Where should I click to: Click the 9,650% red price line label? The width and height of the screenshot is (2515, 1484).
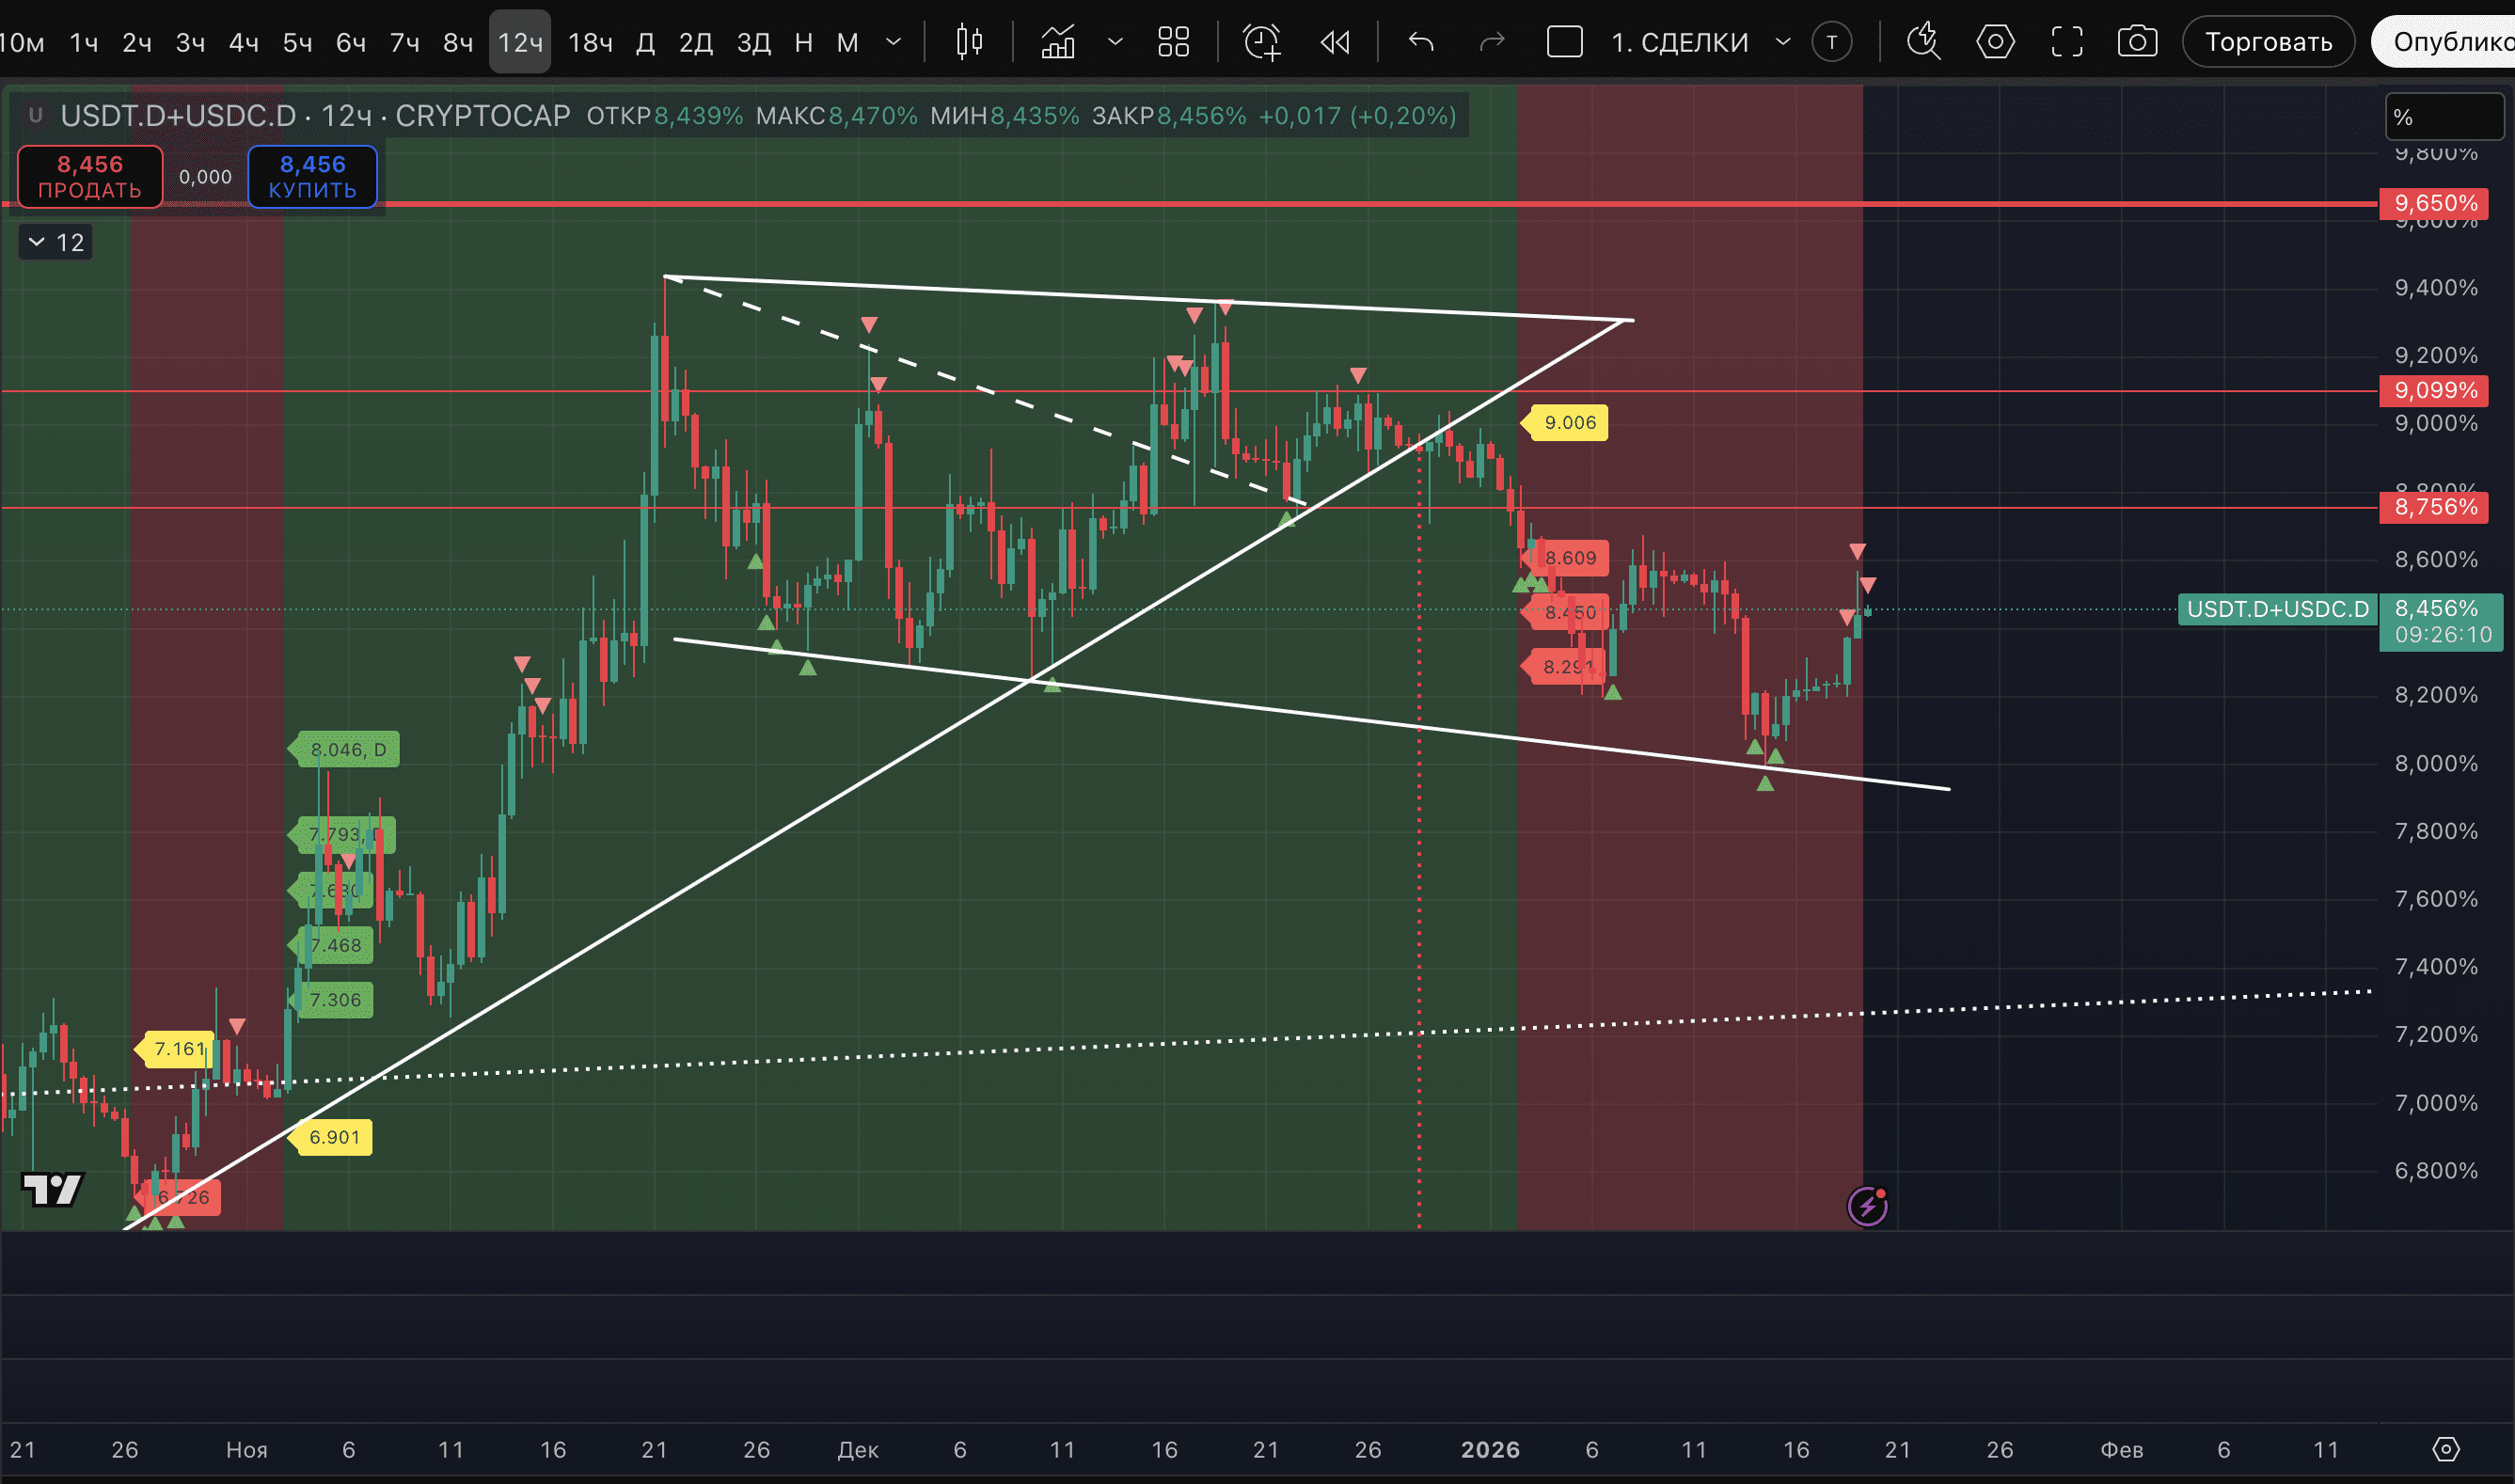coord(2435,203)
